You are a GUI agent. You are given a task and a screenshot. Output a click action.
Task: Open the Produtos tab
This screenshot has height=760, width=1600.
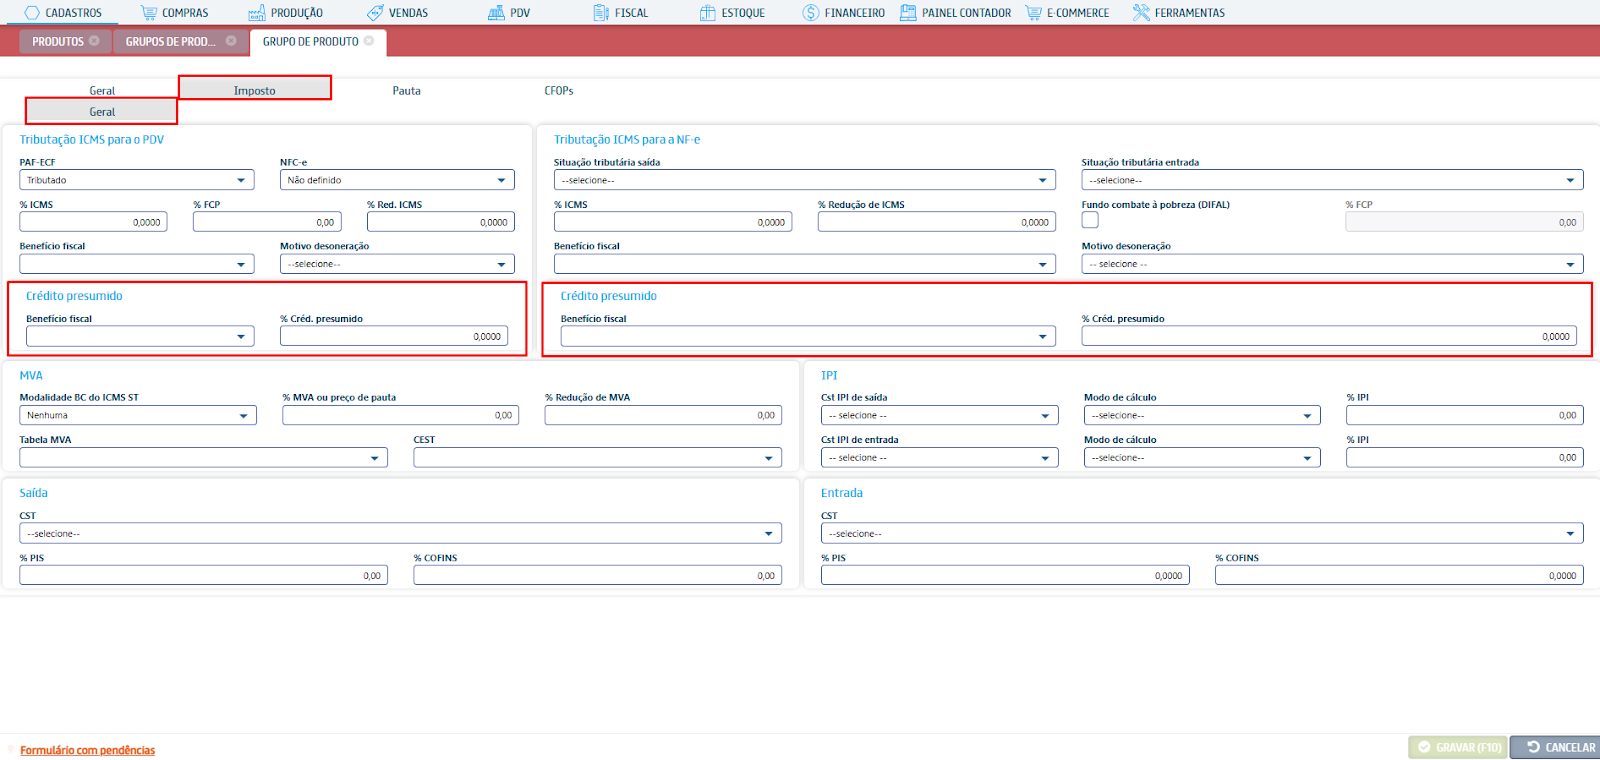tap(58, 41)
